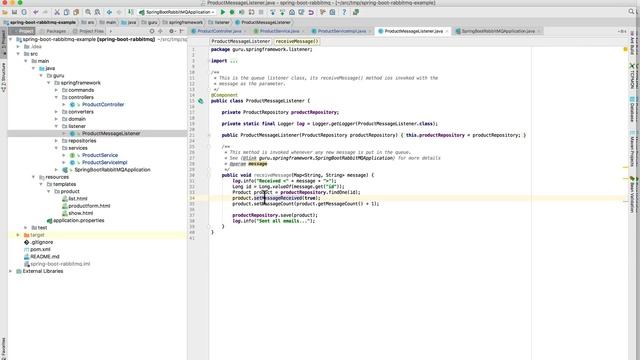Switch to SpringBootRabbitMQApplication.java tab
Image resolution: width=640 pixels, height=360 pixels.
498,31
